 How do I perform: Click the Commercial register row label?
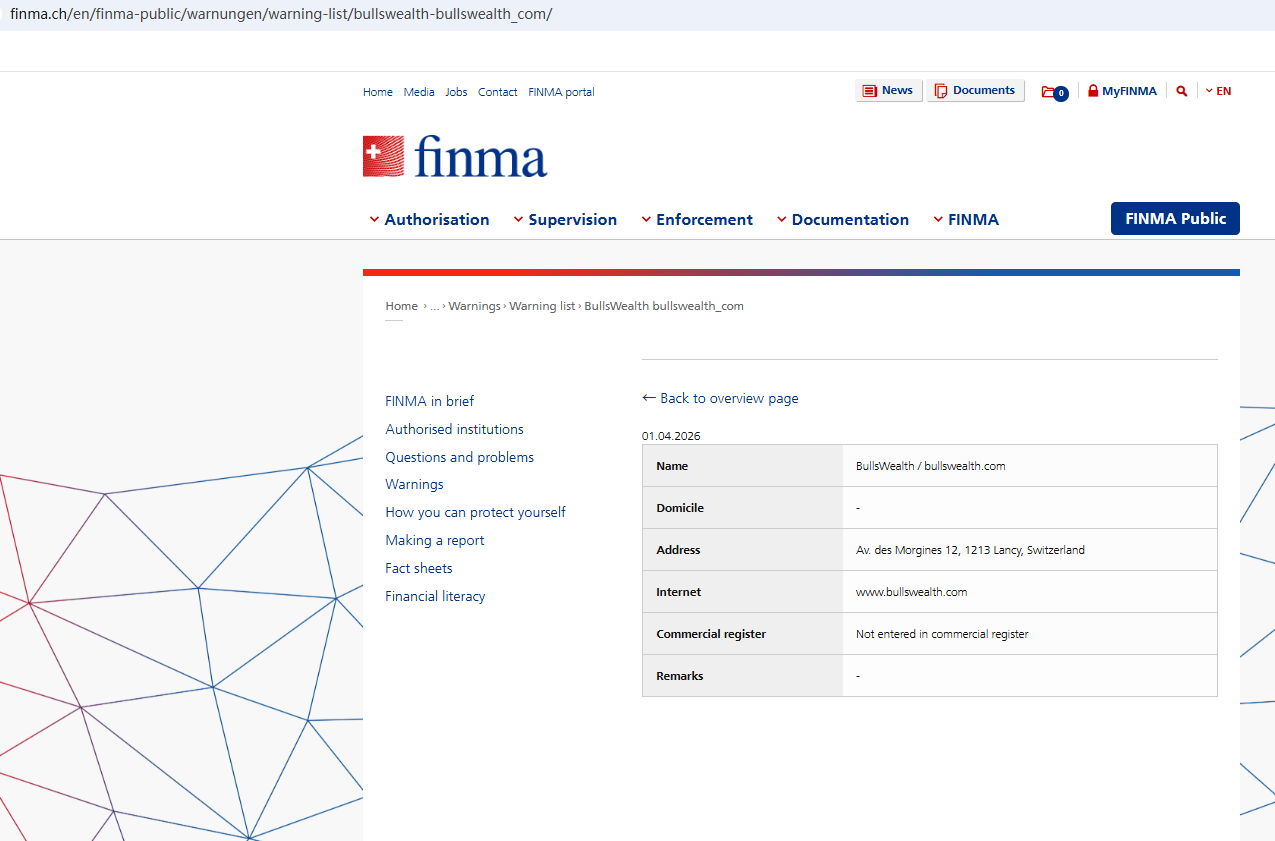coord(711,634)
